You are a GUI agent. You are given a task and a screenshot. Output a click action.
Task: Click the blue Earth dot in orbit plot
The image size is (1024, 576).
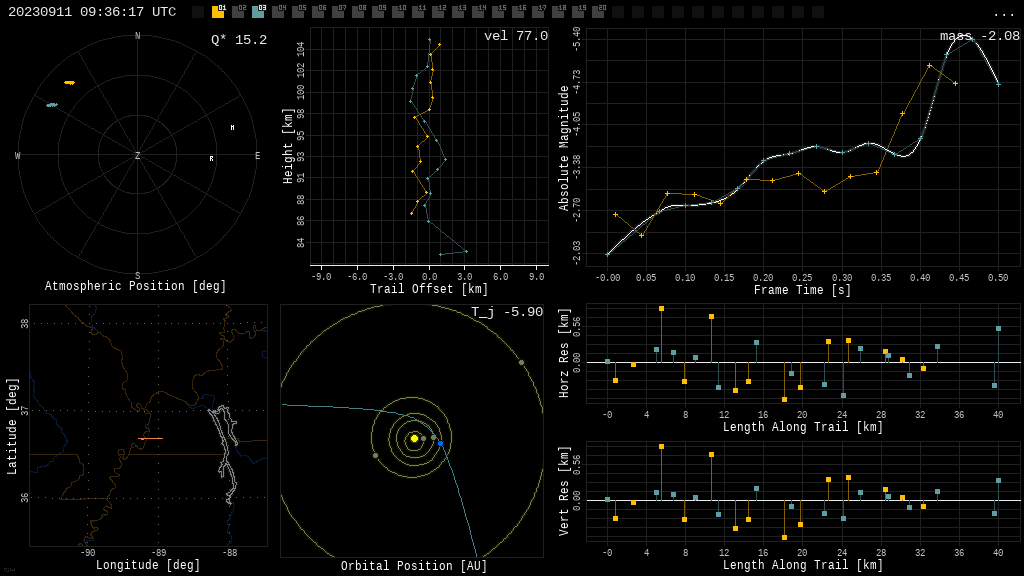click(x=441, y=444)
